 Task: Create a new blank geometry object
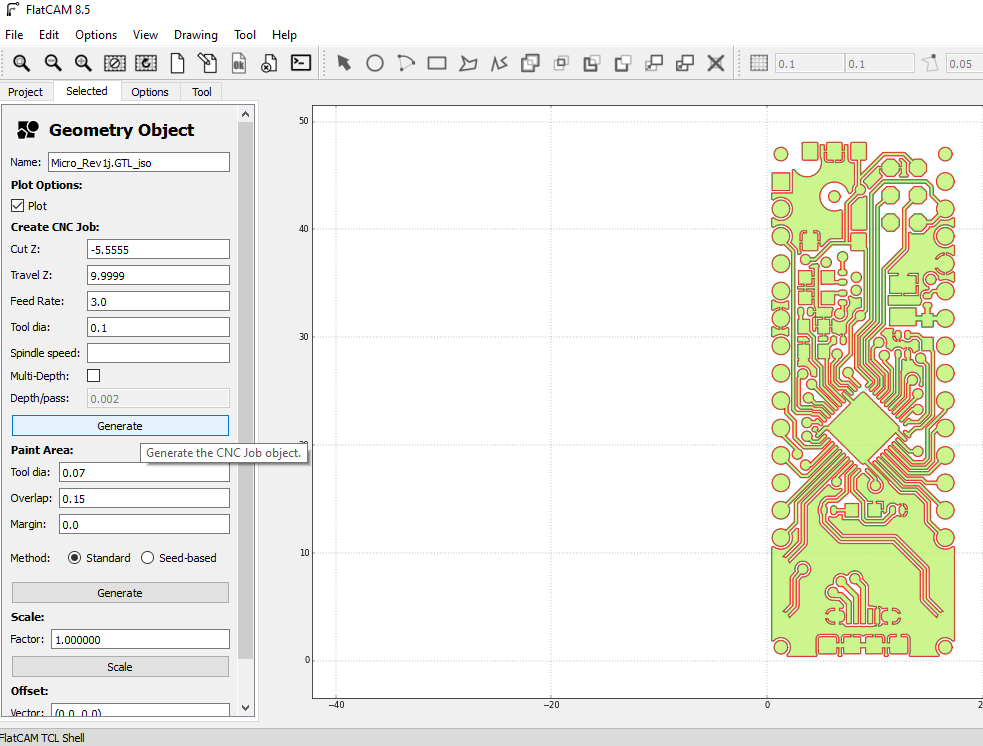(x=177, y=63)
